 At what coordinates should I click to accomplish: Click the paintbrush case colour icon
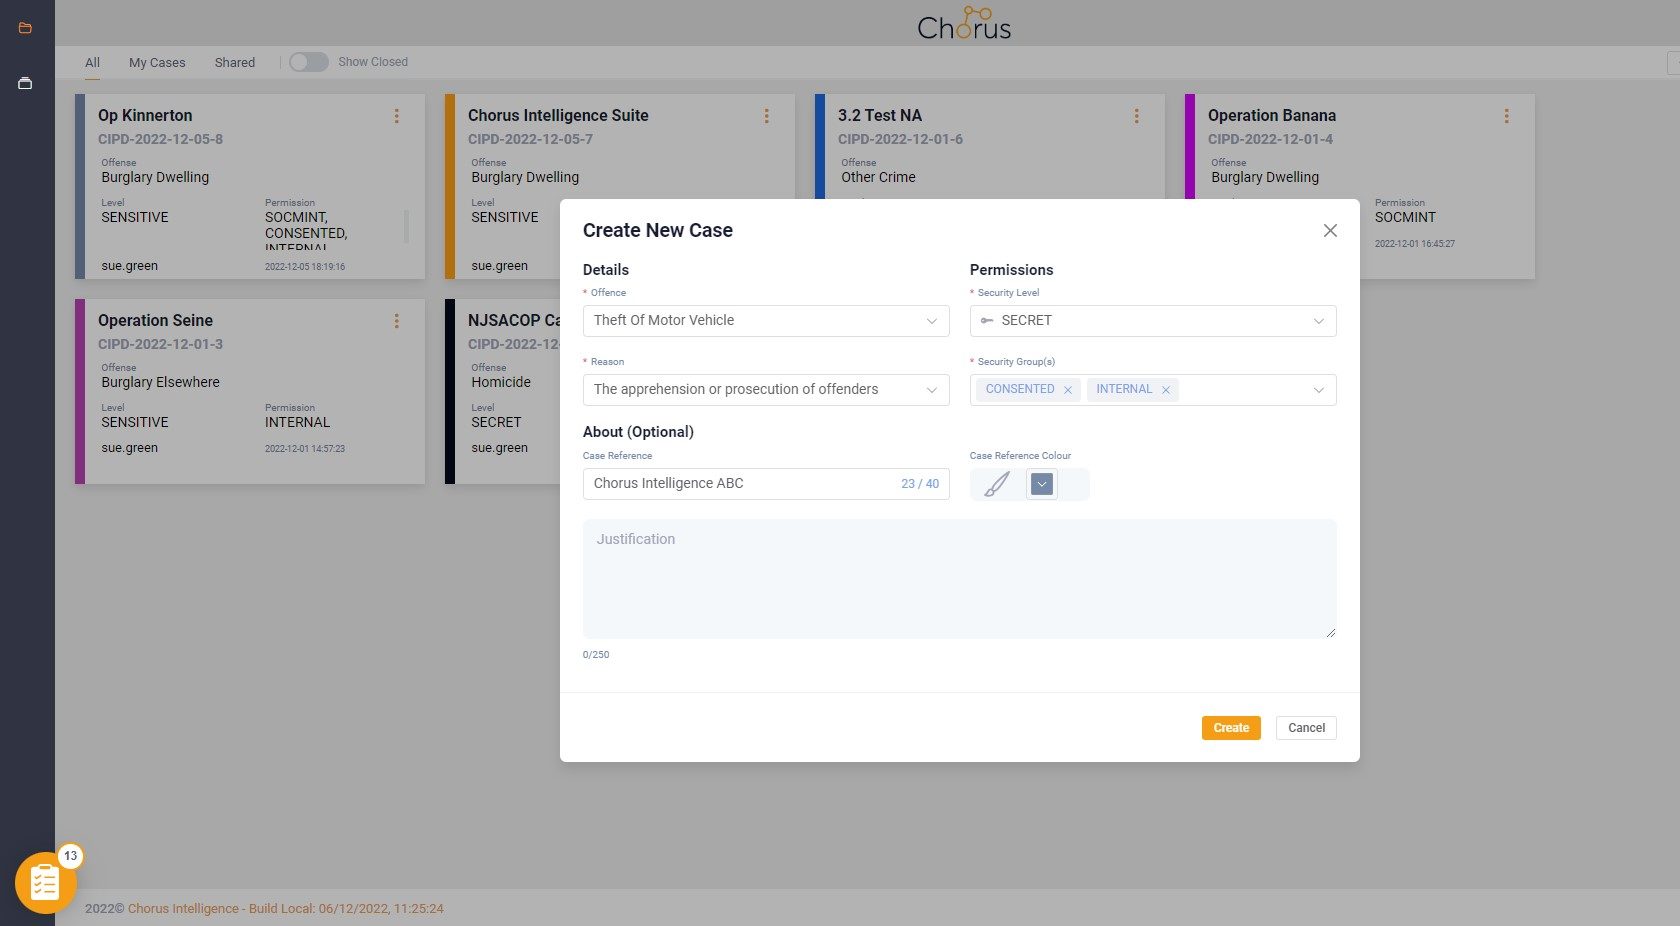click(x=997, y=485)
